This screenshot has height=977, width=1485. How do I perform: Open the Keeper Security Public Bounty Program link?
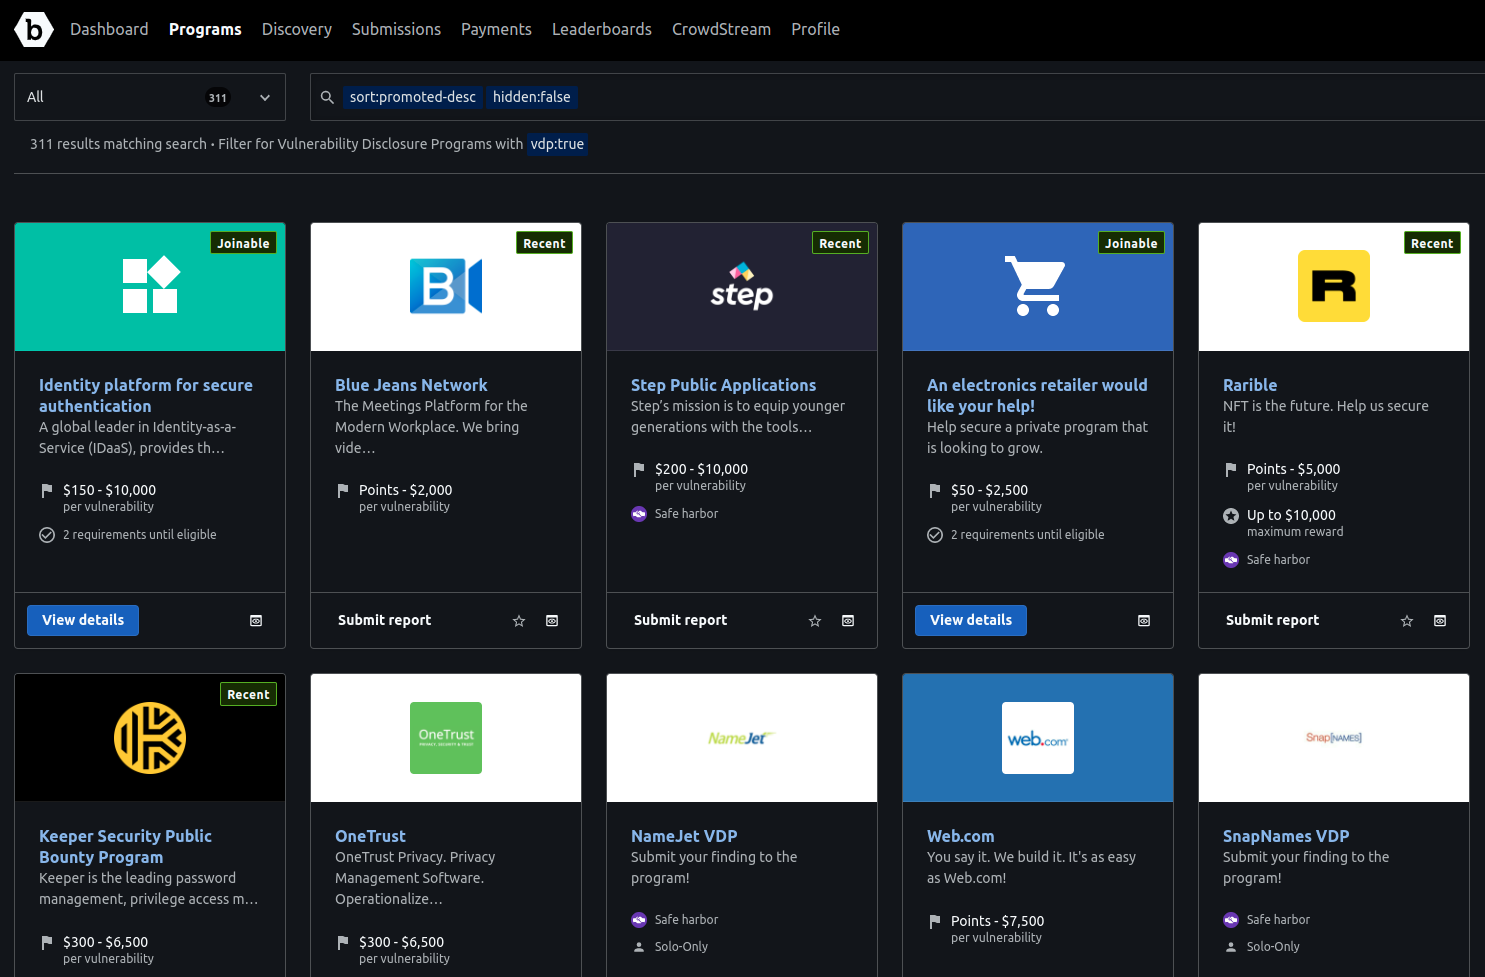coord(125,846)
